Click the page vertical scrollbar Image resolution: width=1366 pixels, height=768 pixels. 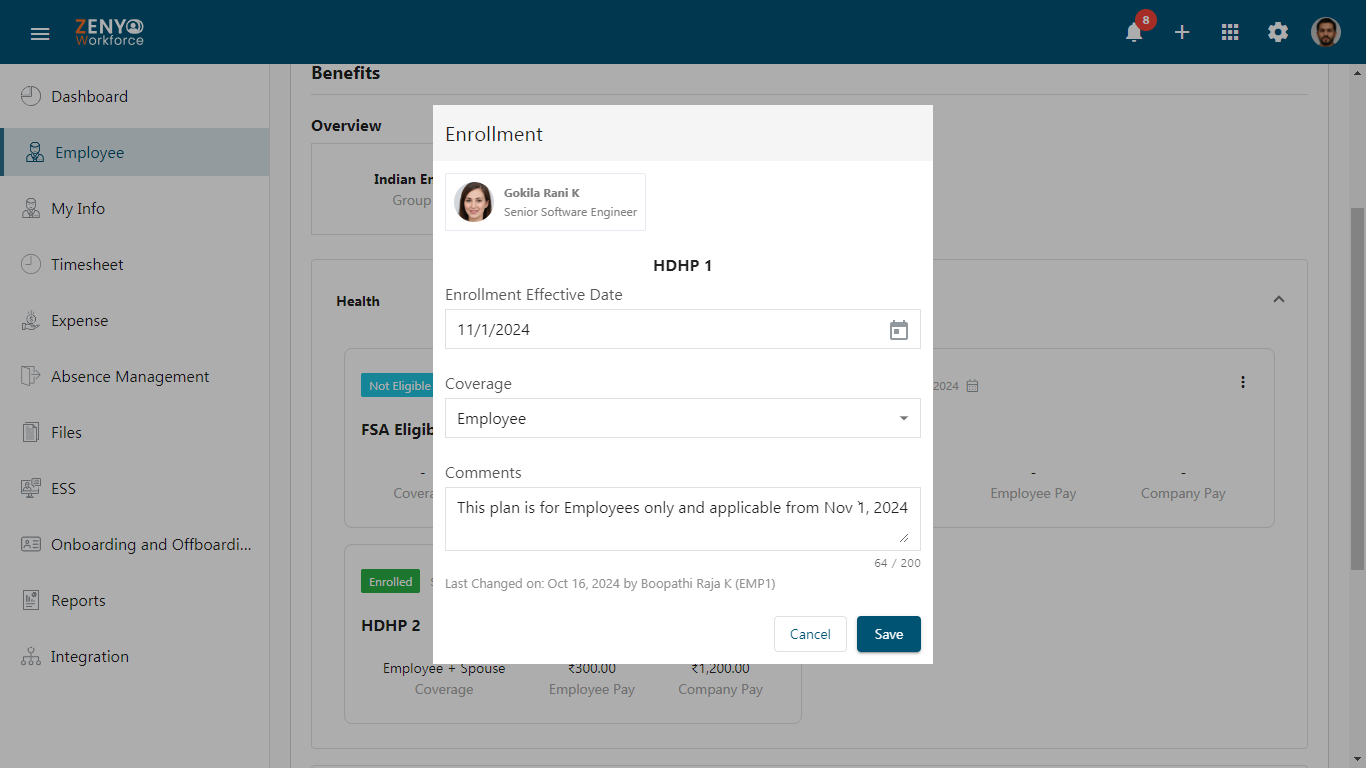point(1357,390)
